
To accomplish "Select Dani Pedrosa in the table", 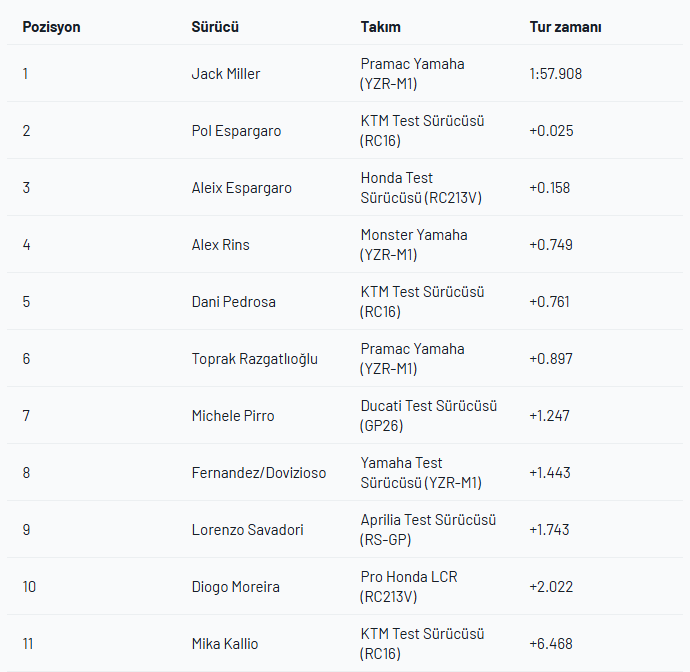I will tap(233, 302).
